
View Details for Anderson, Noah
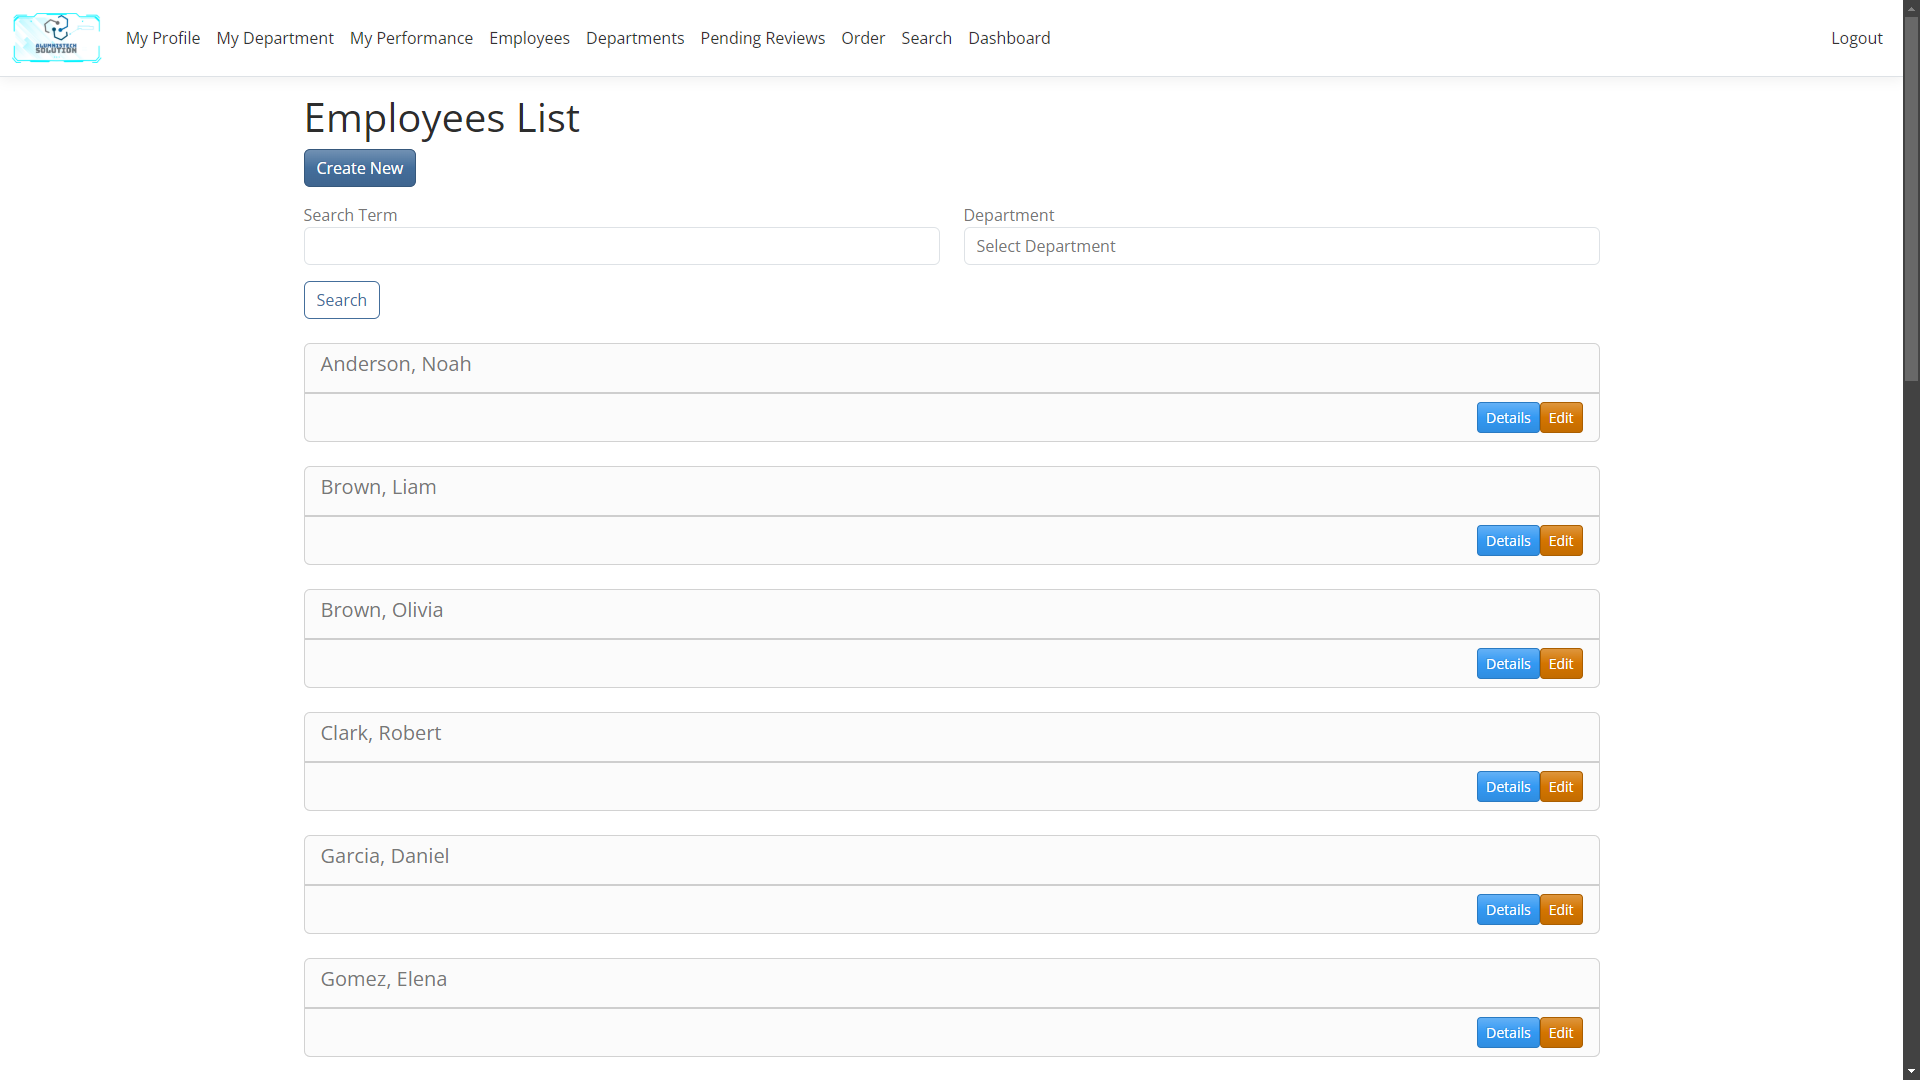(x=1507, y=418)
